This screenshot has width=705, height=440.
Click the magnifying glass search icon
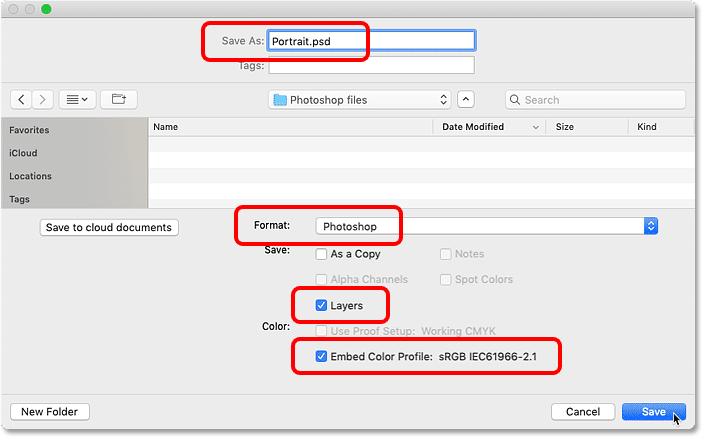(x=515, y=100)
